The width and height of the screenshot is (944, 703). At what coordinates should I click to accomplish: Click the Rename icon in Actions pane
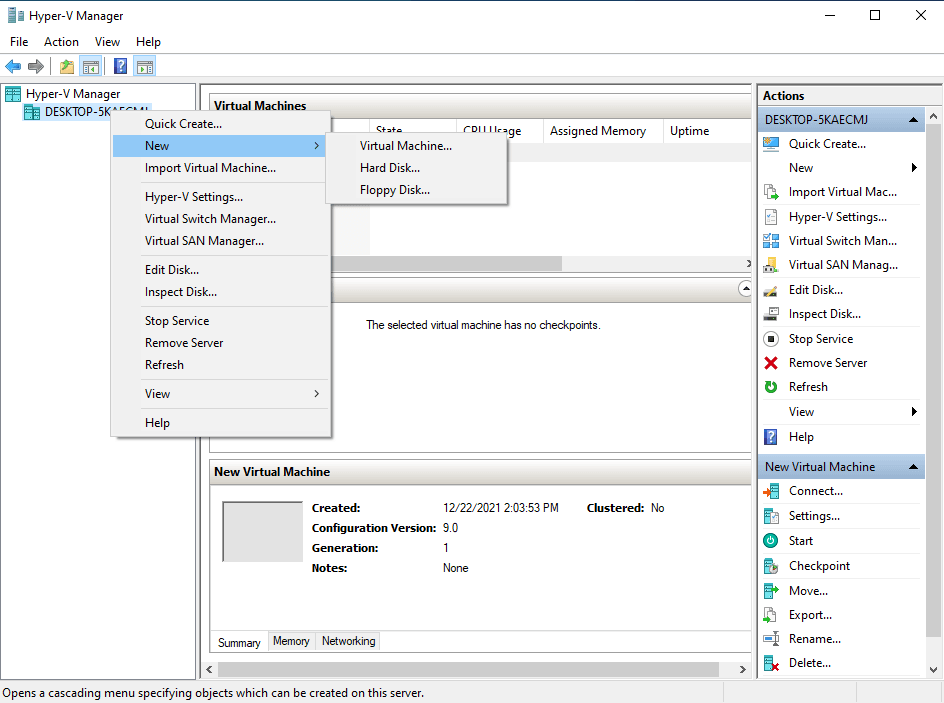pos(771,639)
